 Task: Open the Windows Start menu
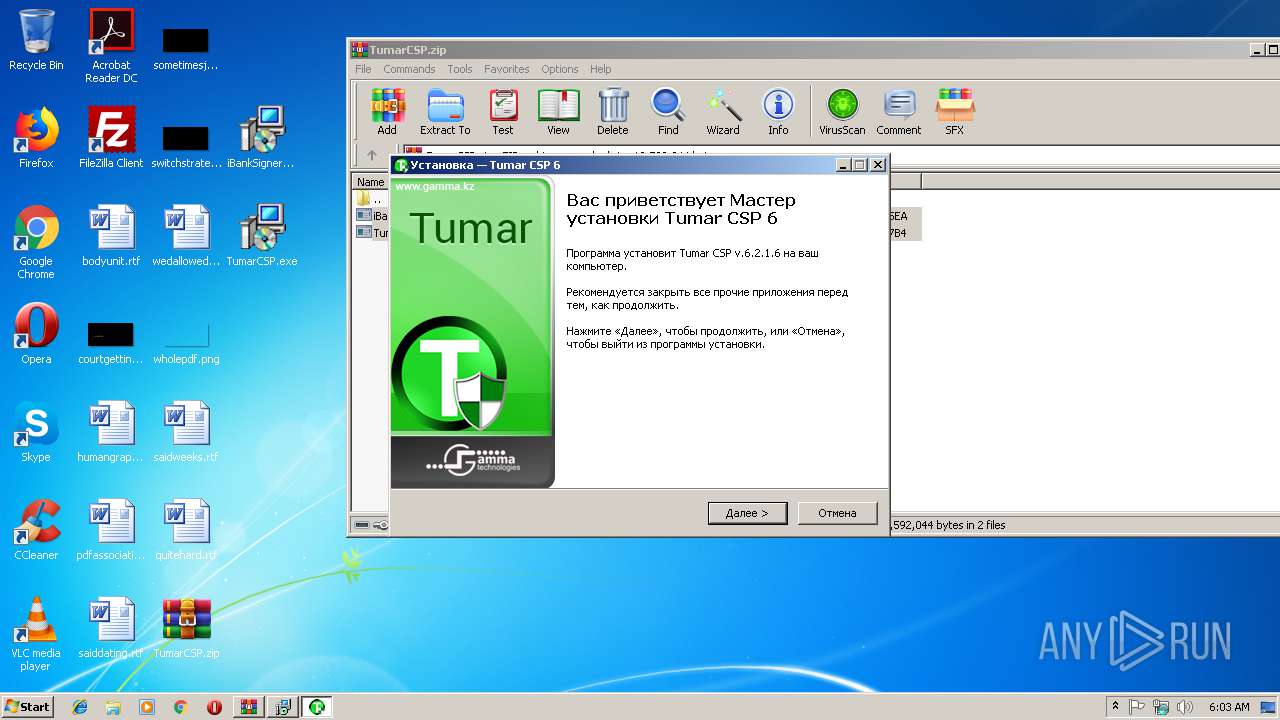[27, 706]
